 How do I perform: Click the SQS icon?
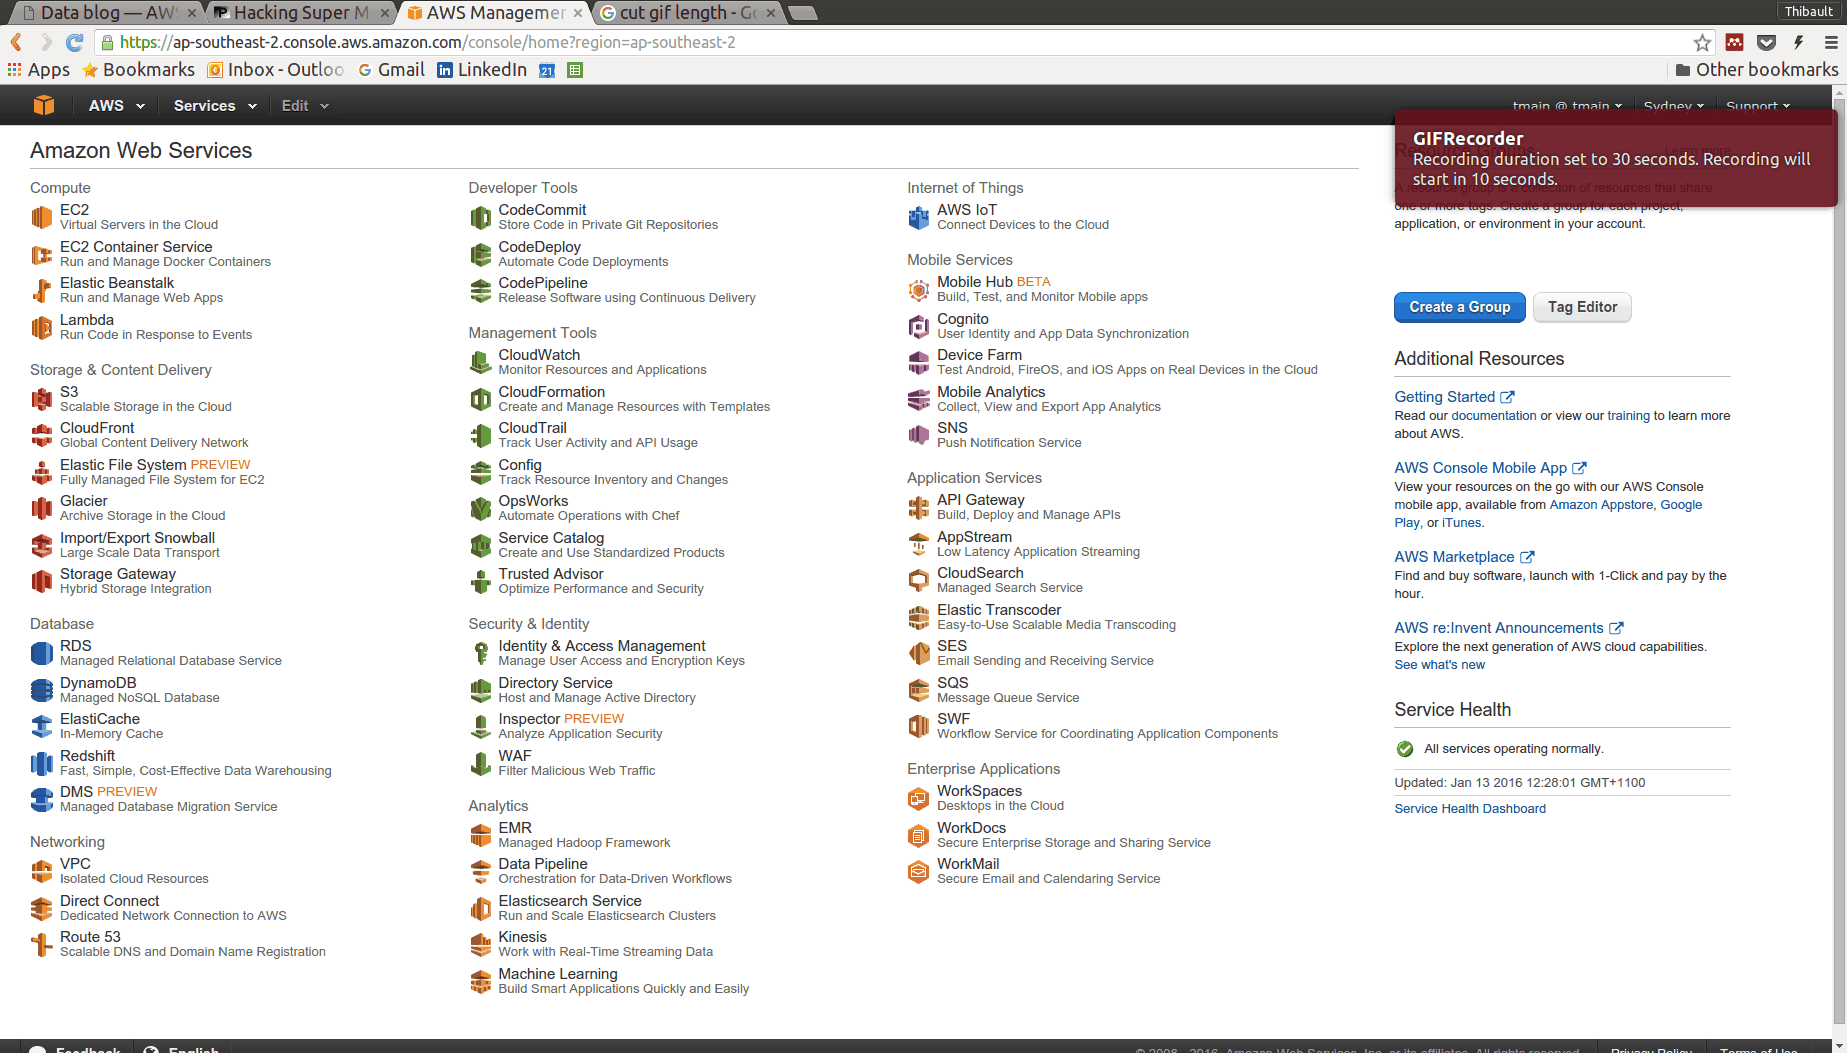click(919, 690)
